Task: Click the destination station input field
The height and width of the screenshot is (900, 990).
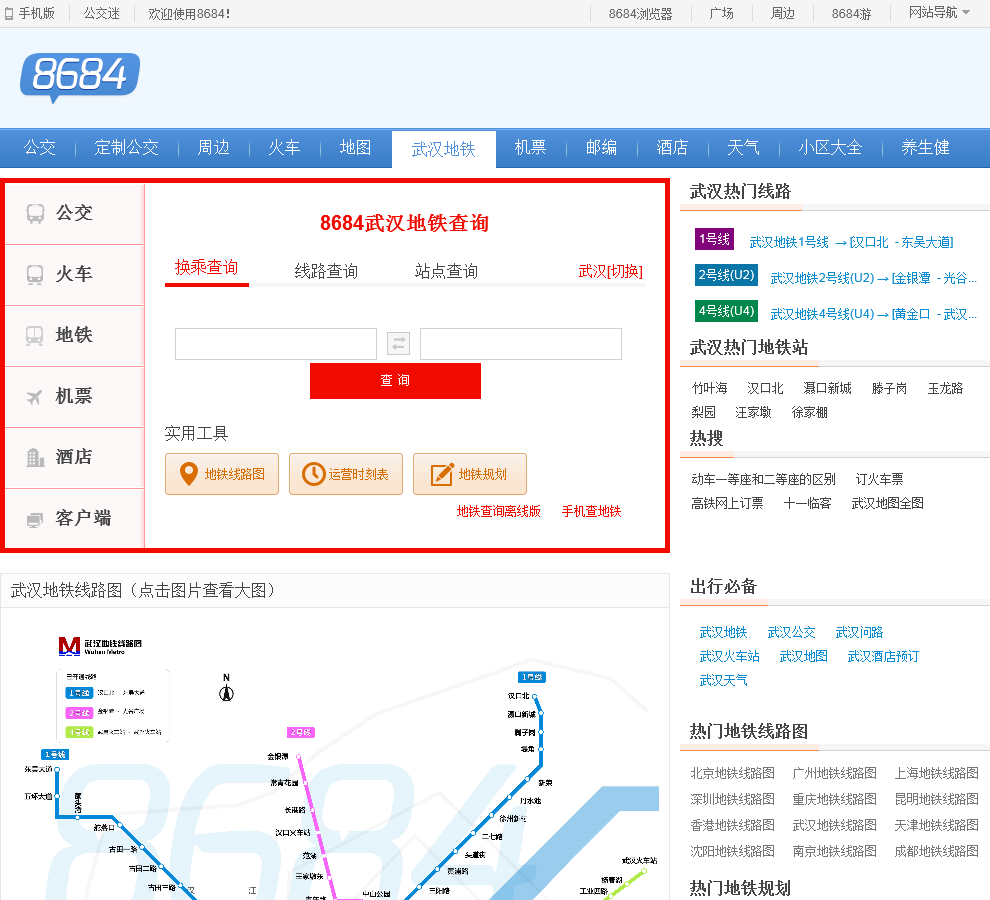Action: coord(521,344)
